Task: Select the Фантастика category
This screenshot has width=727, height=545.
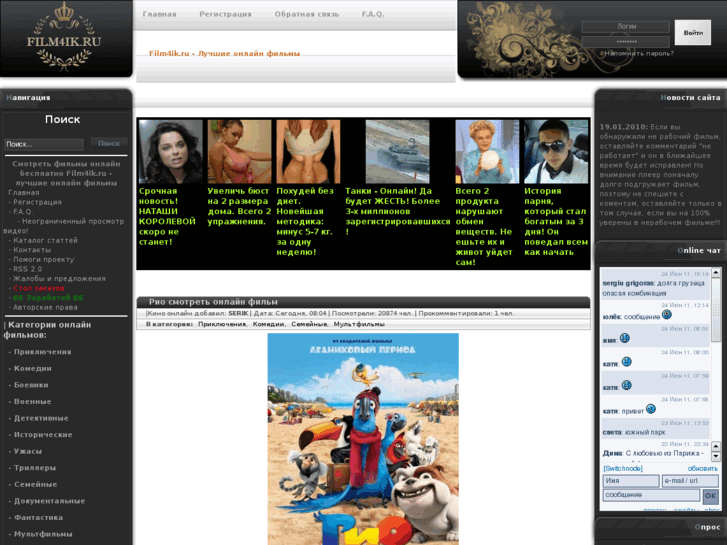Action: (x=38, y=518)
